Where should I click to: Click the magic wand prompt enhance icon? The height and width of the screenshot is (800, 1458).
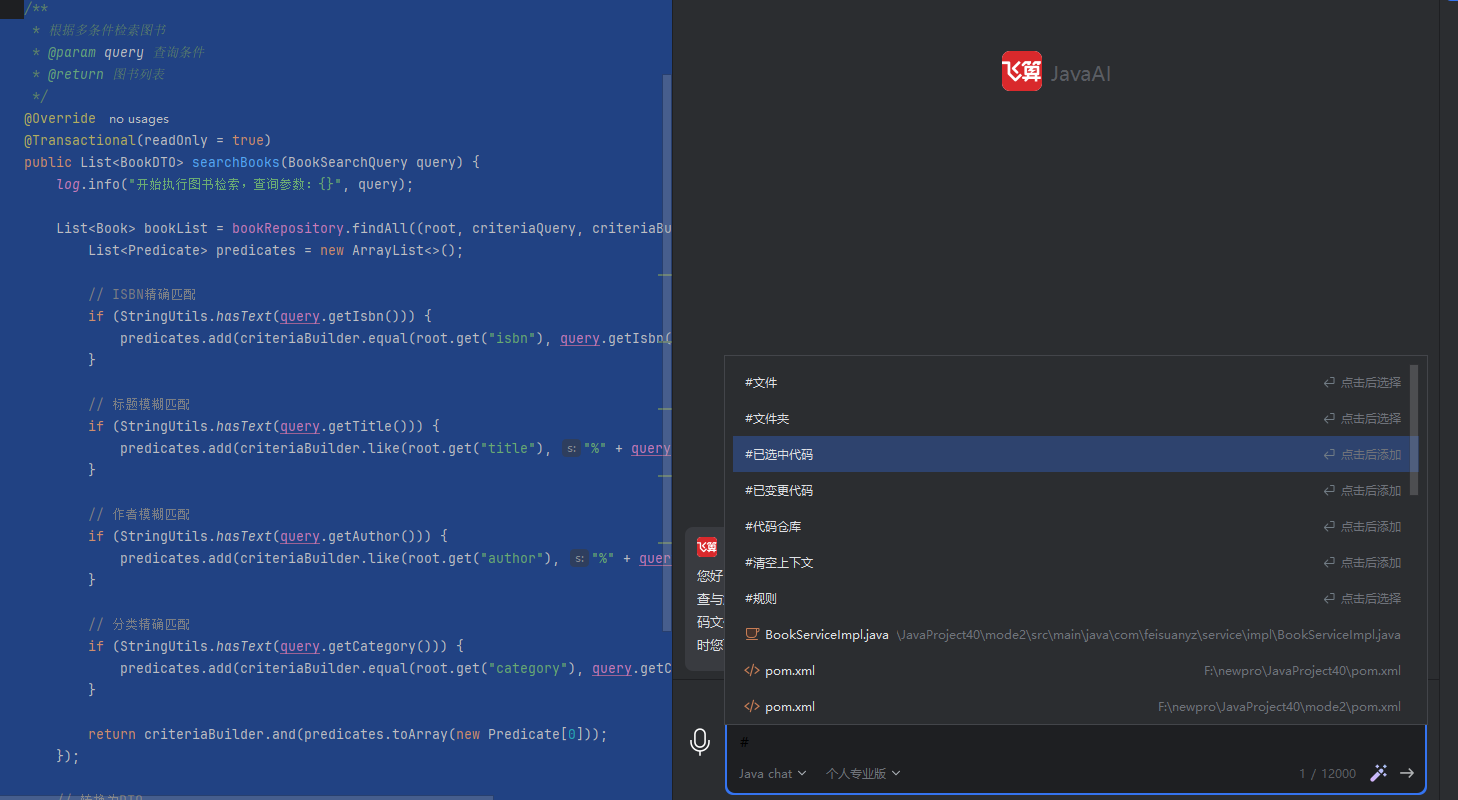tap(1379, 773)
